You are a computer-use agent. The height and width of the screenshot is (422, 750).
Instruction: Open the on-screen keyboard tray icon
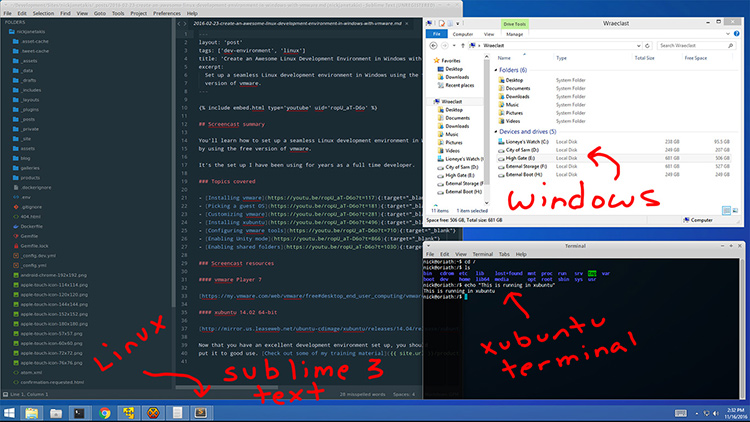coord(681,413)
